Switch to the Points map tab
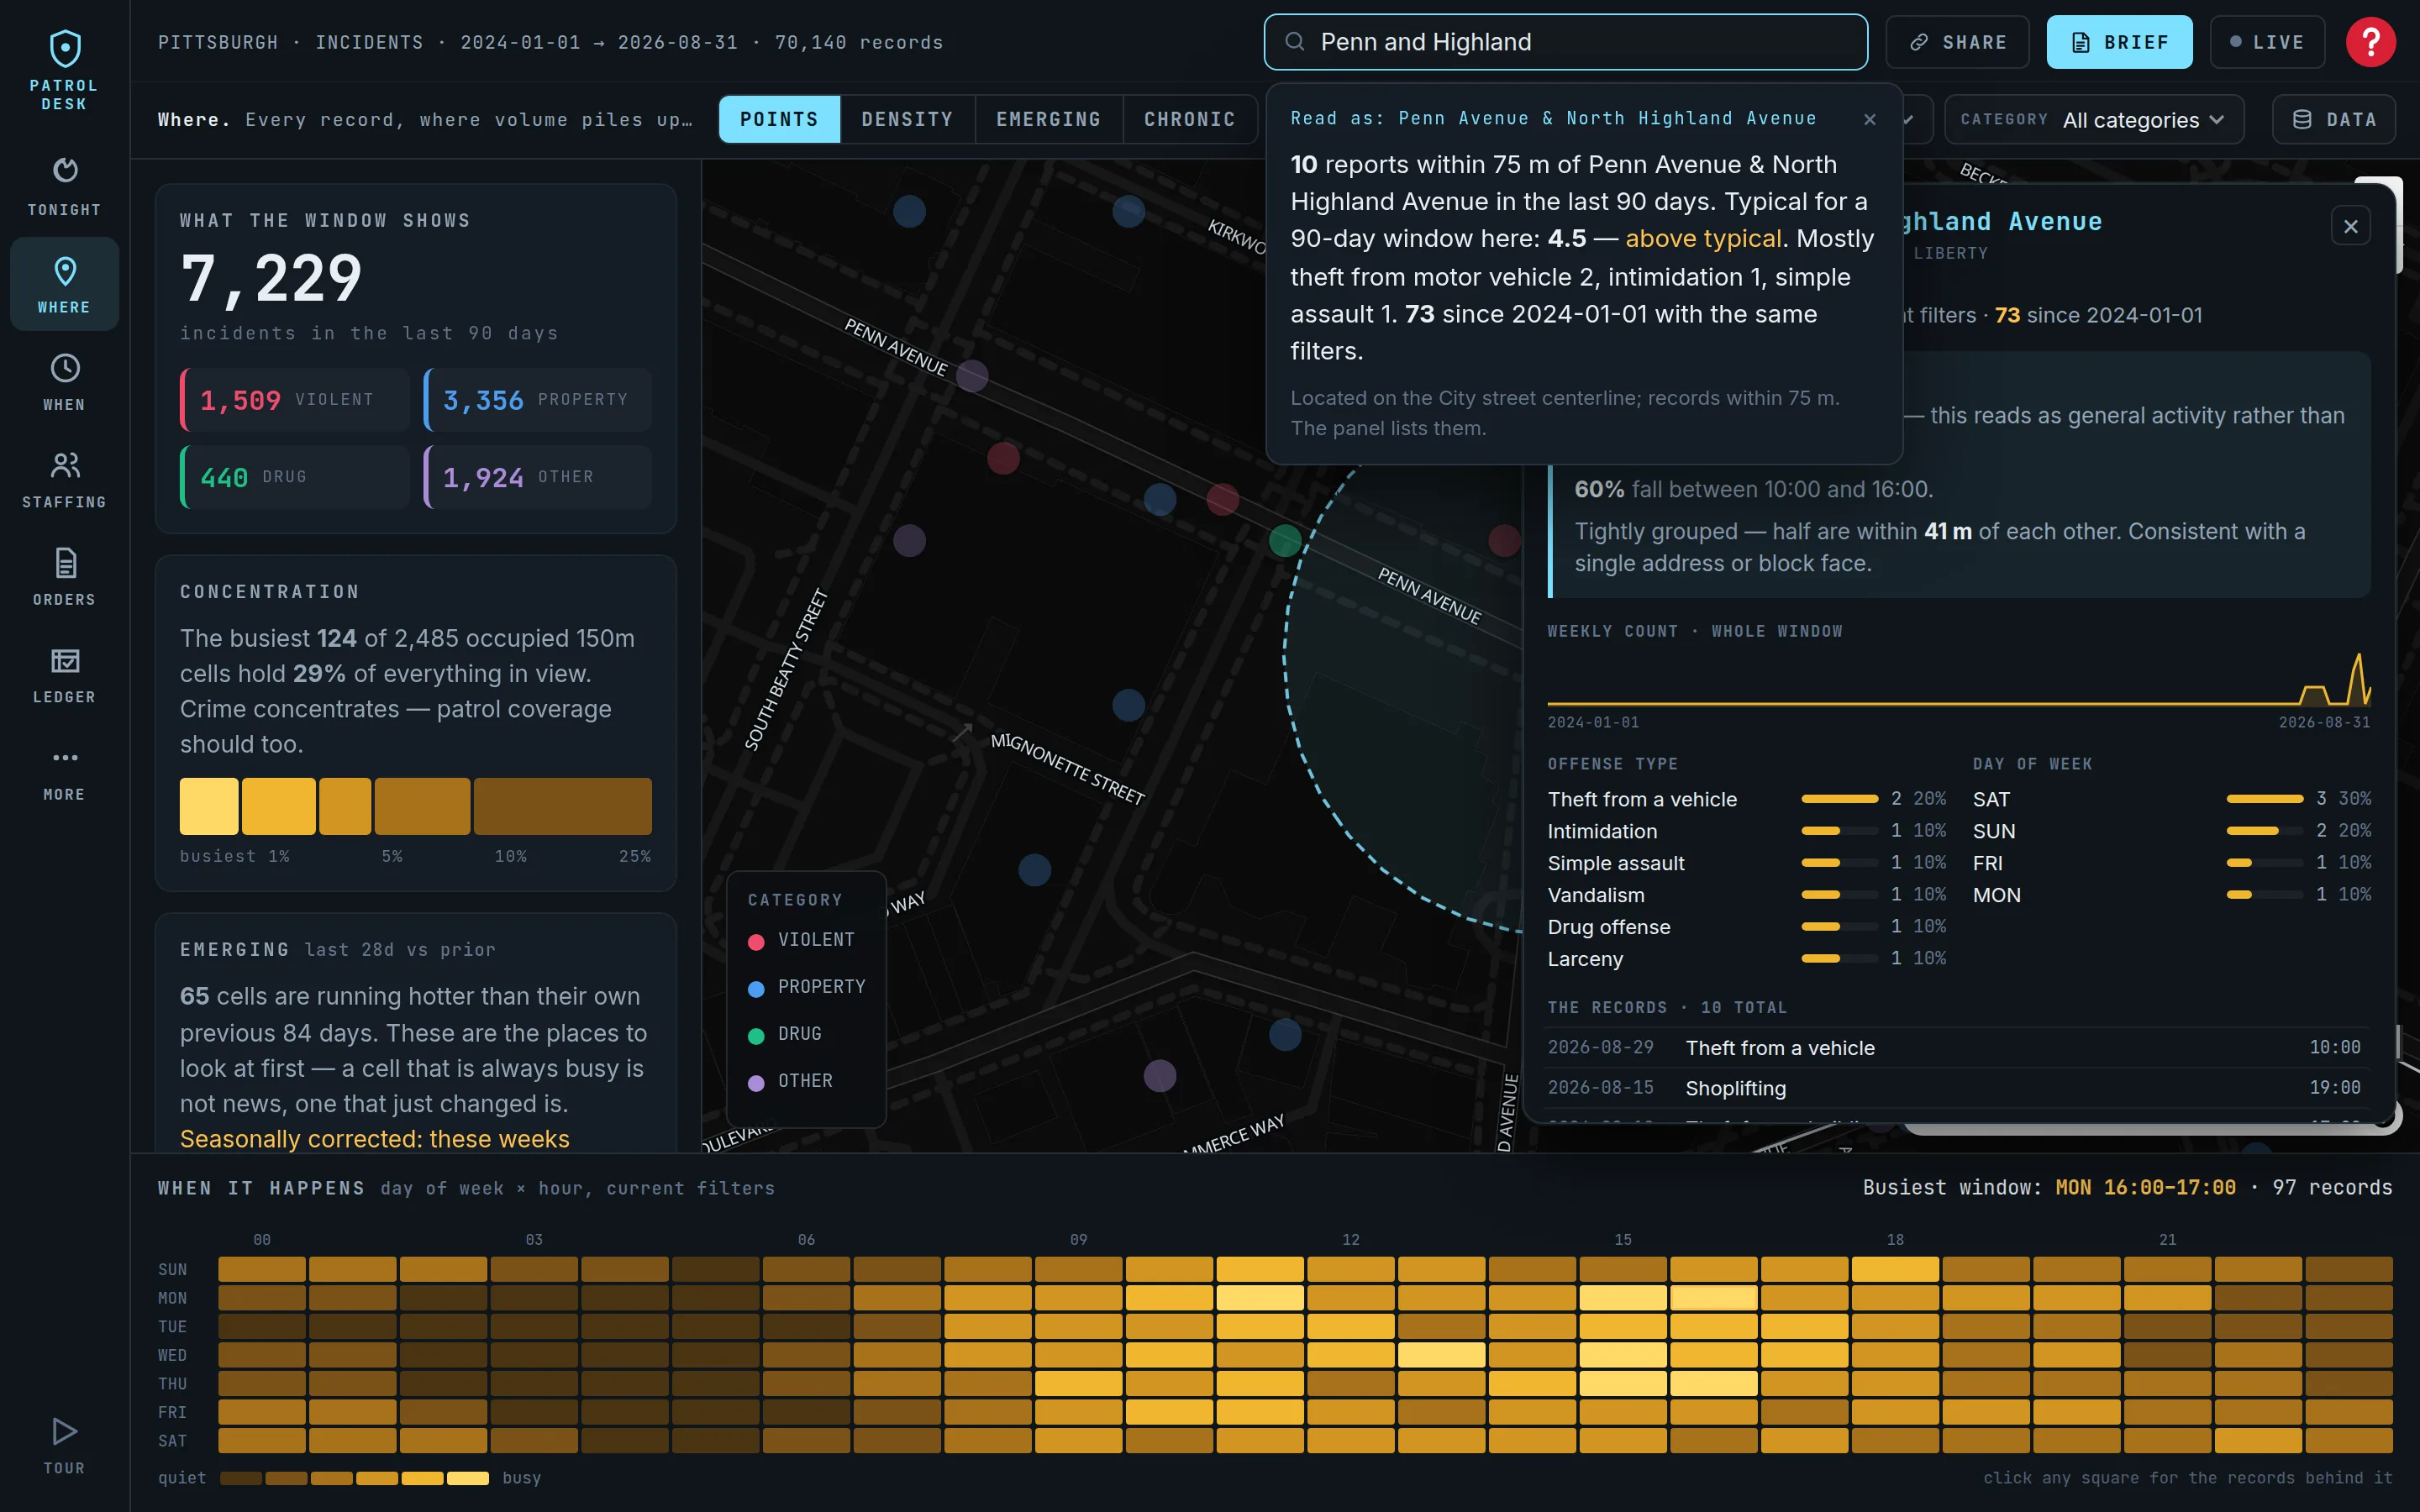This screenshot has width=2420, height=1512. point(779,119)
